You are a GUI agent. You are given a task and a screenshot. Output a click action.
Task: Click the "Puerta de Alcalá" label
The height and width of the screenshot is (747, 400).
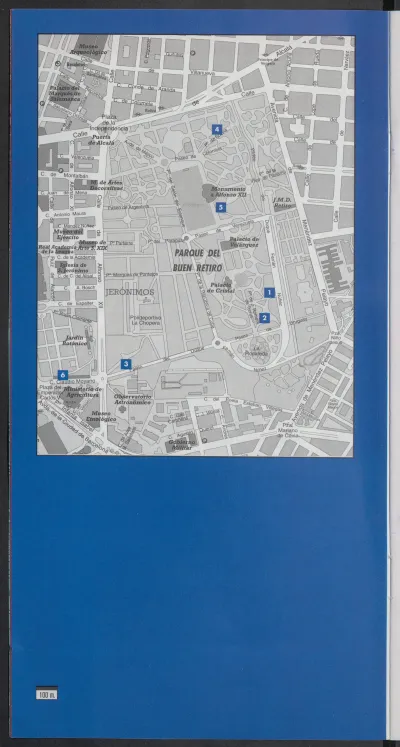click(x=101, y=140)
